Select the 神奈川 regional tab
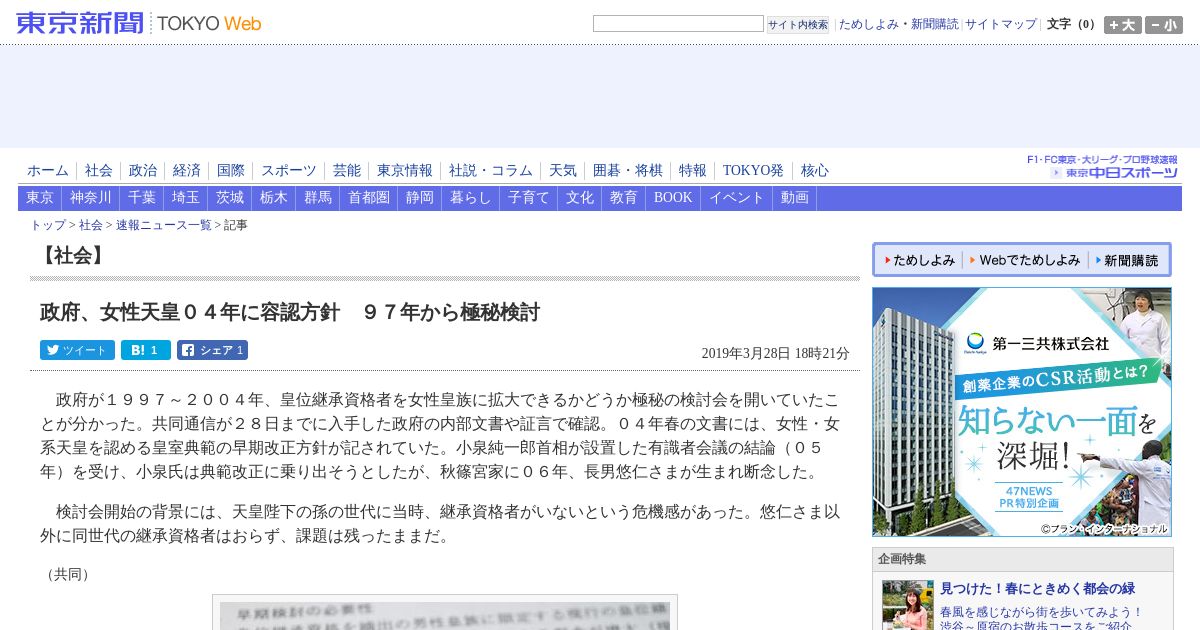1200x630 pixels. (x=91, y=198)
